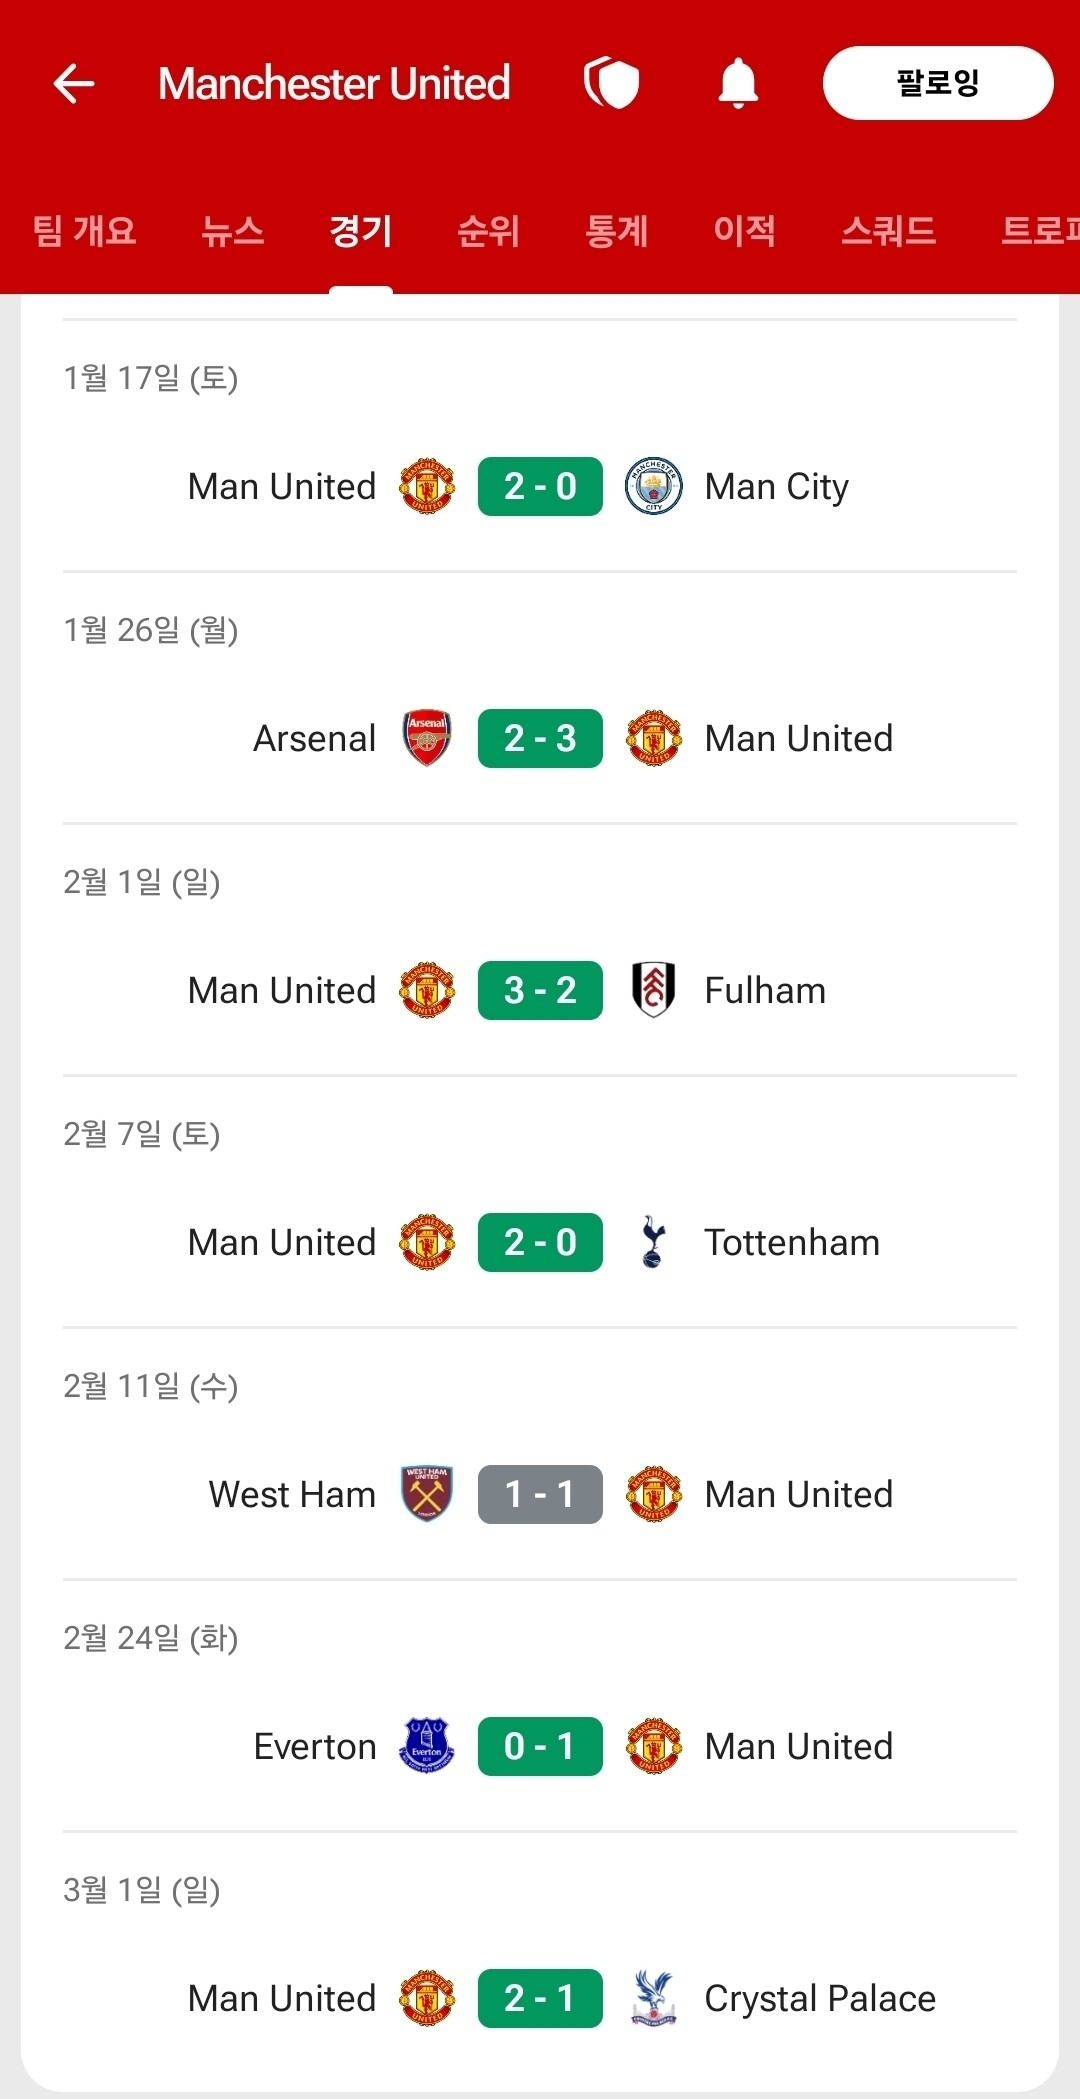Open the 순위 standings tab
Viewport: 1080px width, 2099px height.
488,231
